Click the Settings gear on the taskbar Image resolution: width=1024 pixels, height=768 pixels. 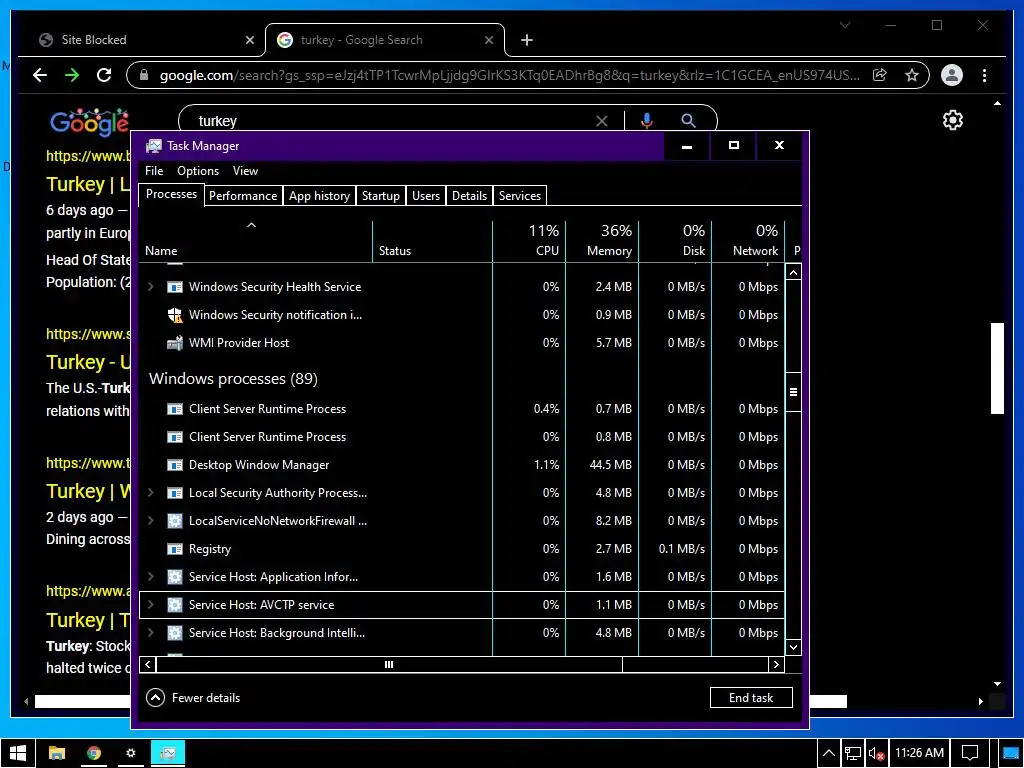pos(131,753)
